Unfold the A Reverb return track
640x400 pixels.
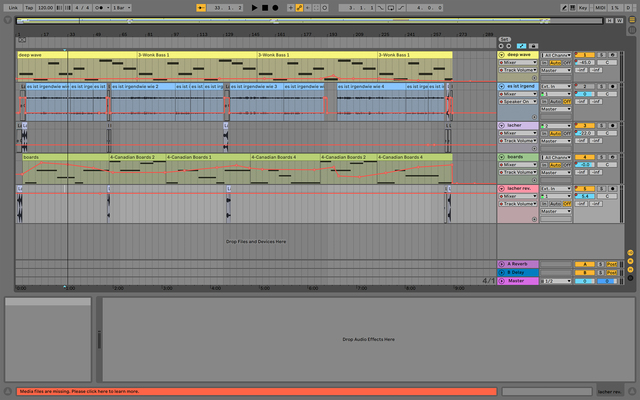click(501, 264)
